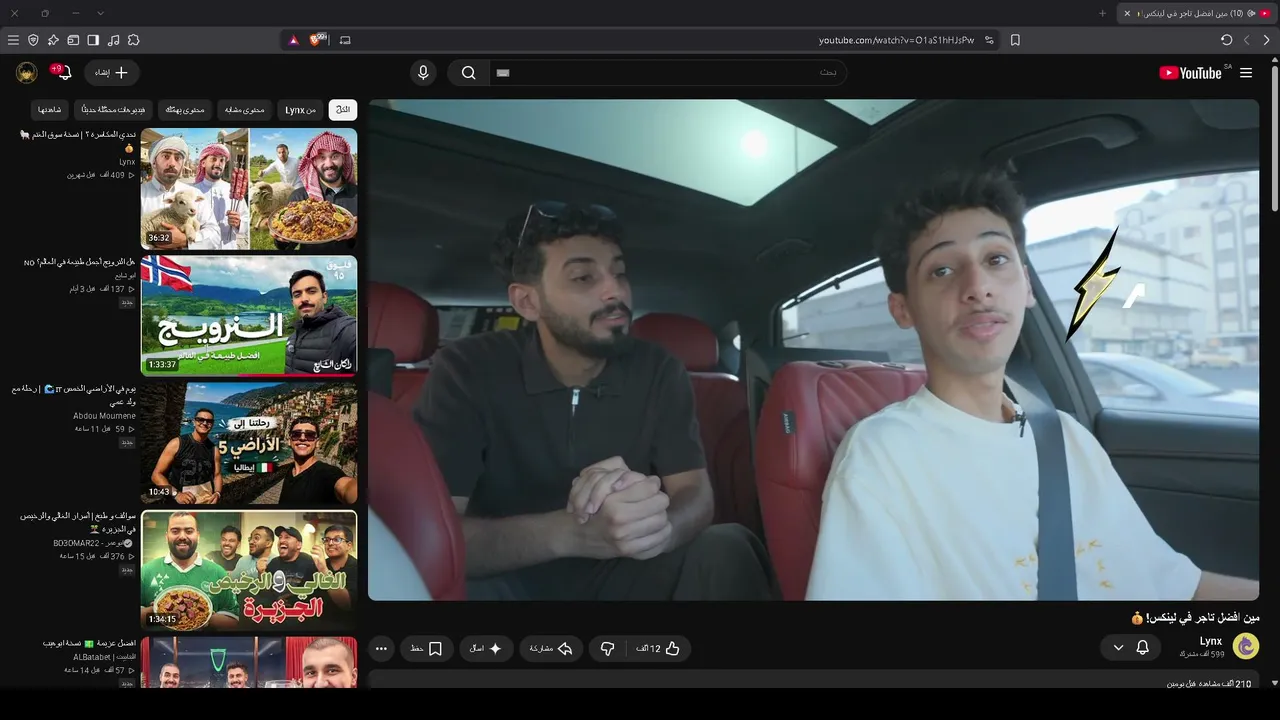Open browser main hamburger menu

tap(13, 40)
